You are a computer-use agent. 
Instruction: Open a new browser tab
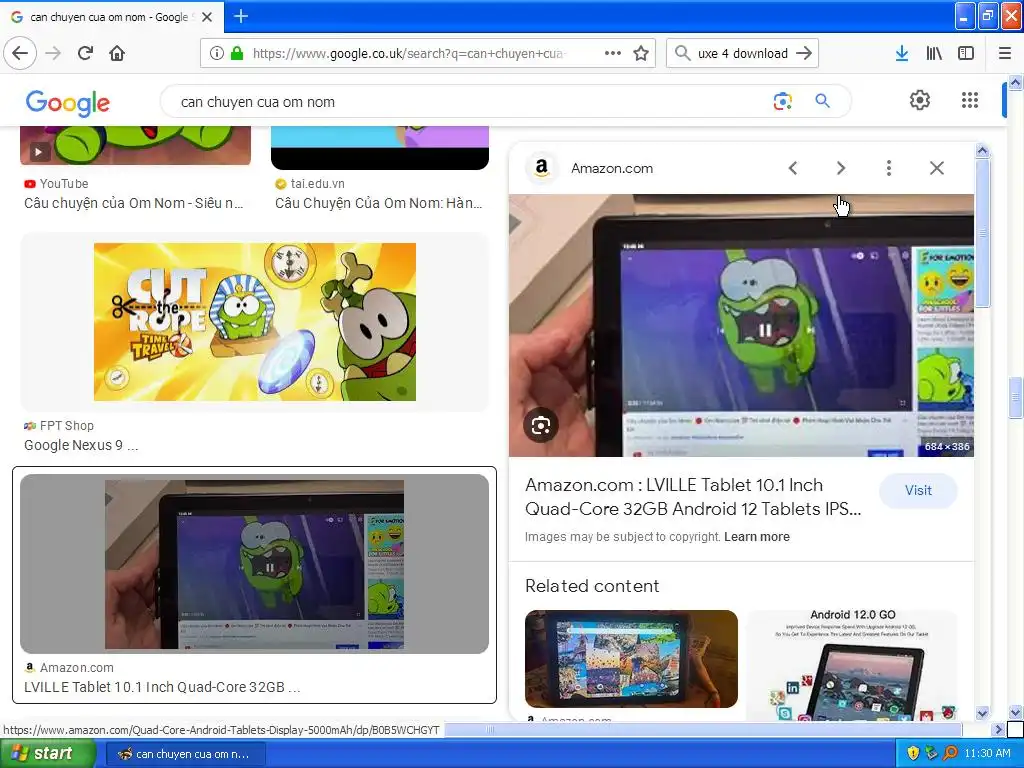click(x=240, y=16)
